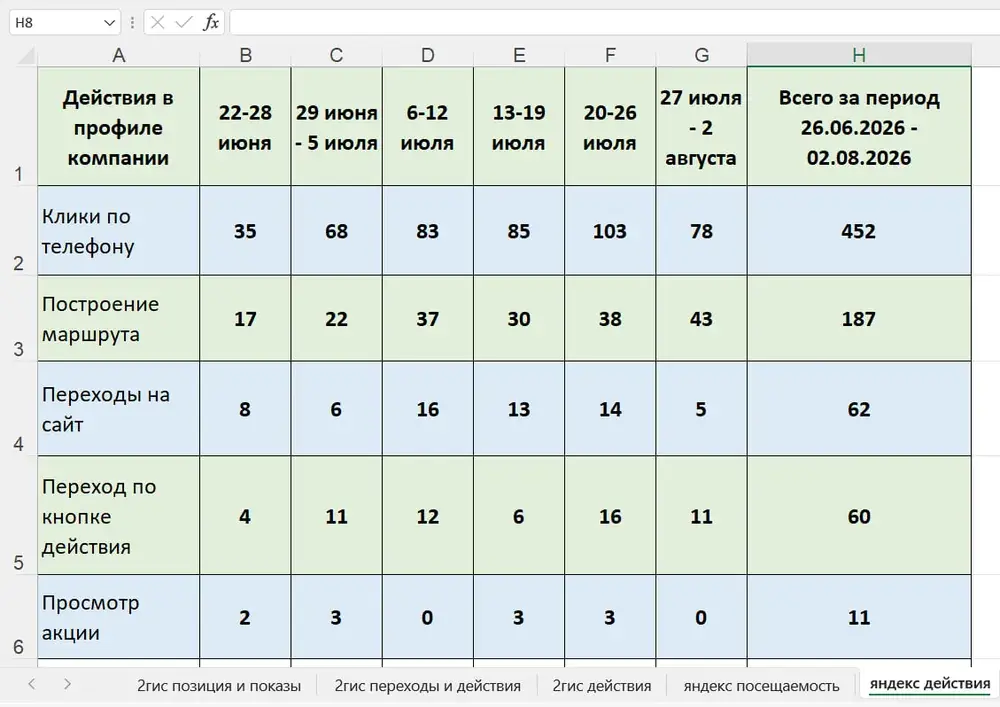Open the "2гис переходы и действия" sheet tab
Image resolution: width=1000 pixels, height=707 pixels.
427,686
